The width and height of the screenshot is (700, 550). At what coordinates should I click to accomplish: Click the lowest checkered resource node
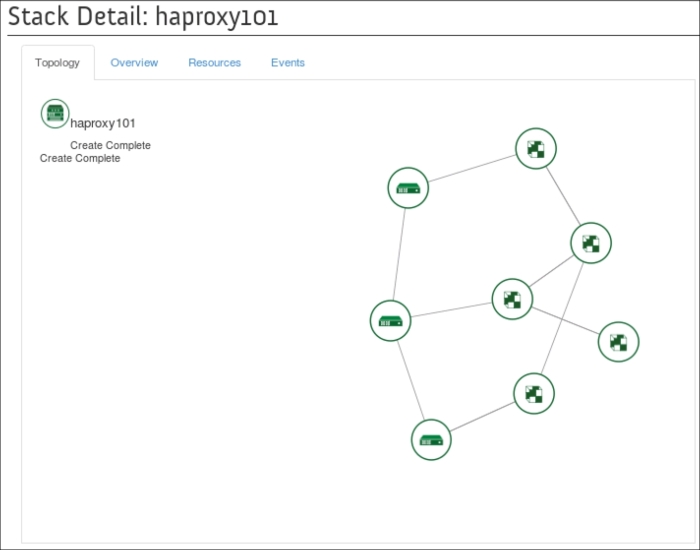click(x=534, y=393)
